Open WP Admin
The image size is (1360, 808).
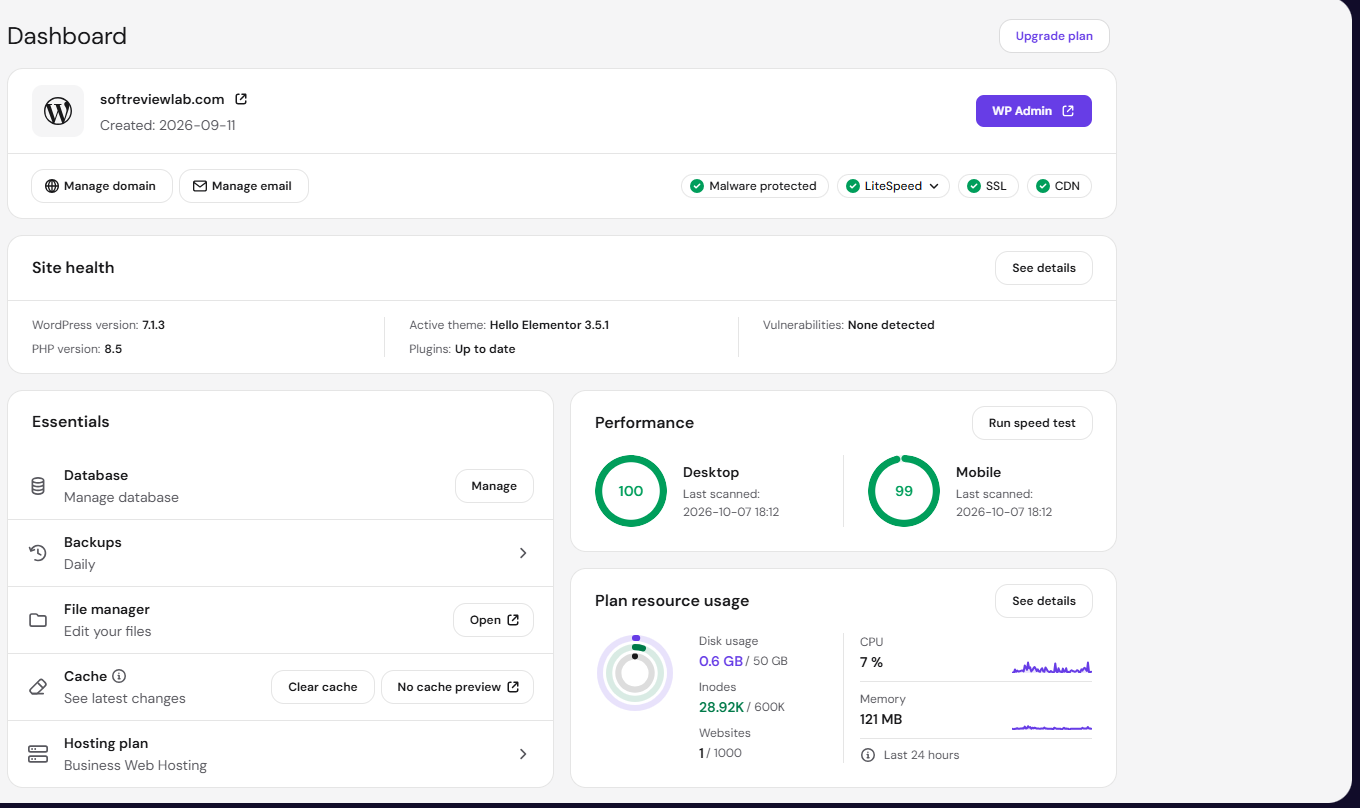[1033, 111]
